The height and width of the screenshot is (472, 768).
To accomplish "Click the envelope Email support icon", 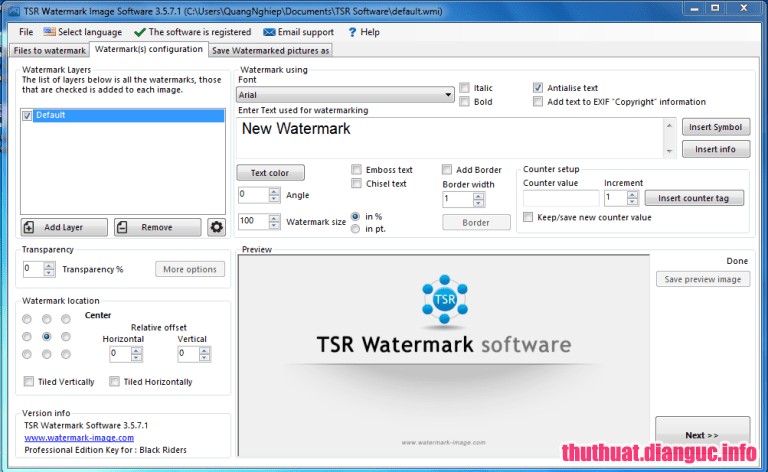I will point(269,32).
